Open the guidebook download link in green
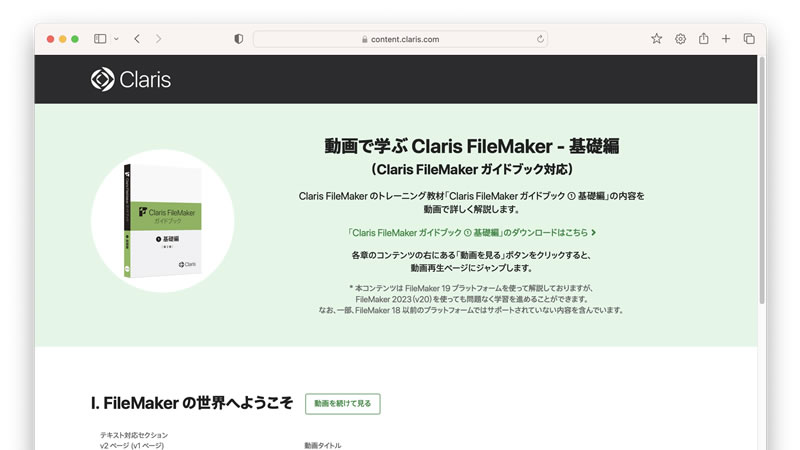The height and width of the screenshot is (450, 800). pyautogui.click(x=471, y=233)
